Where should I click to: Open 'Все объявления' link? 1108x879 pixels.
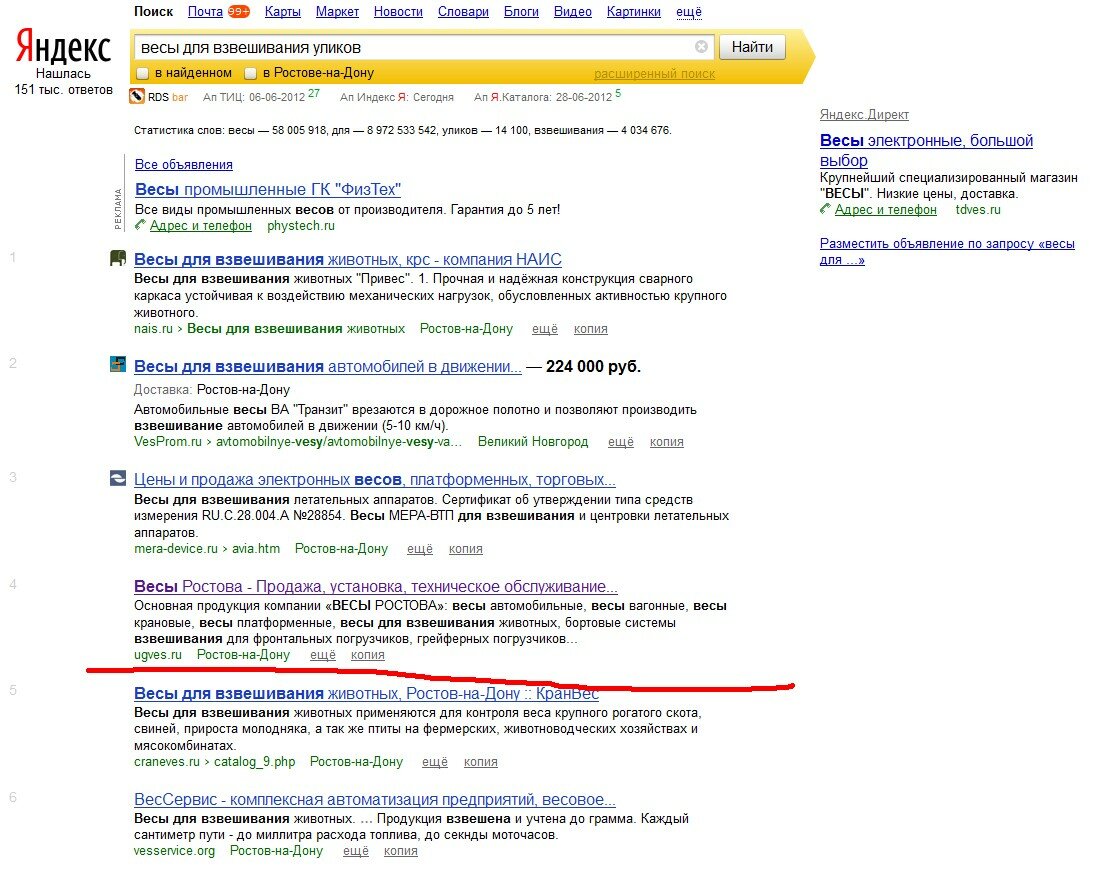(184, 165)
